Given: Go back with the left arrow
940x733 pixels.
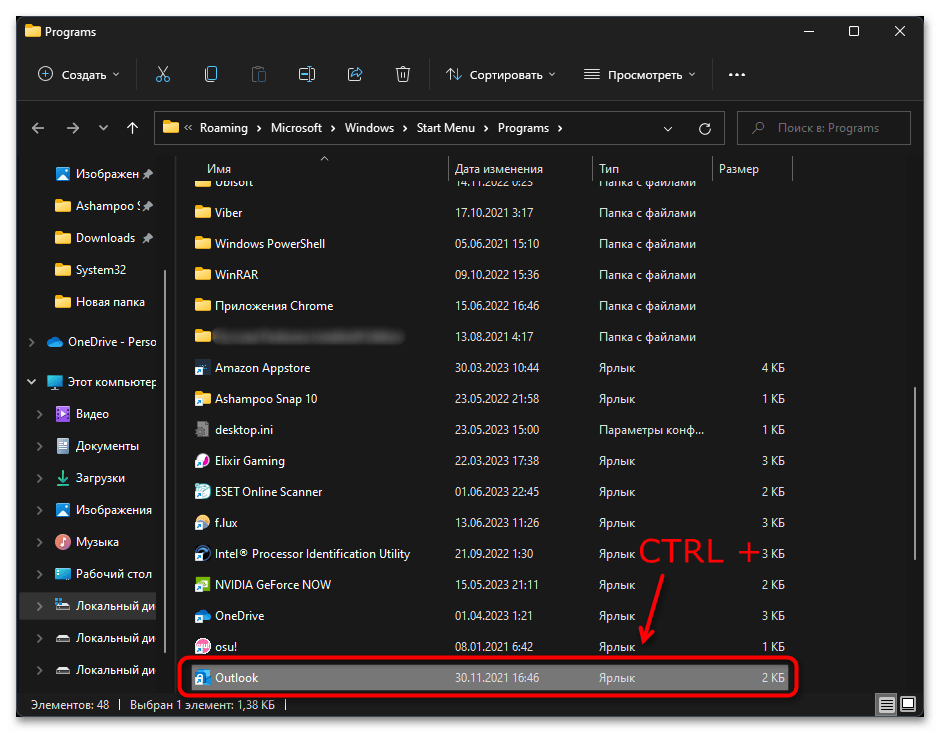Looking at the screenshot, I should click(38, 128).
